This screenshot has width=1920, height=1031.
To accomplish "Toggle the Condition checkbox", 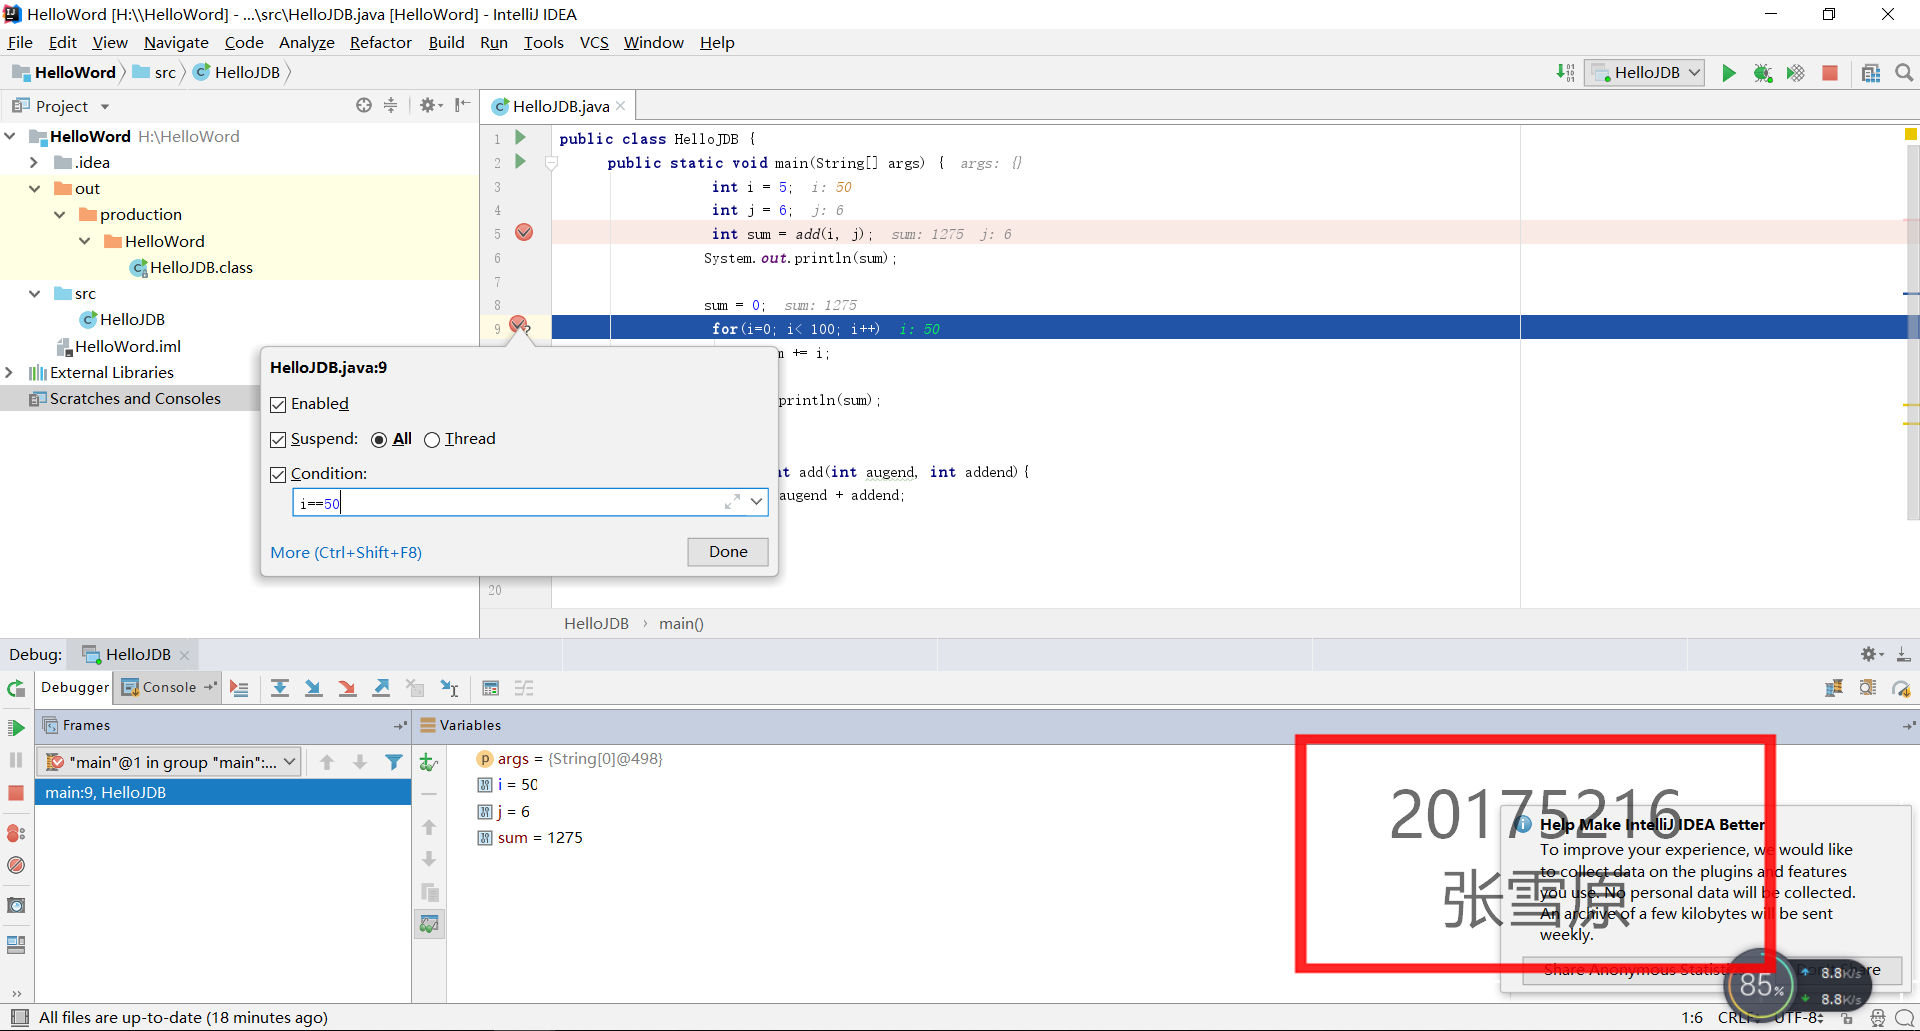I will click(278, 475).
